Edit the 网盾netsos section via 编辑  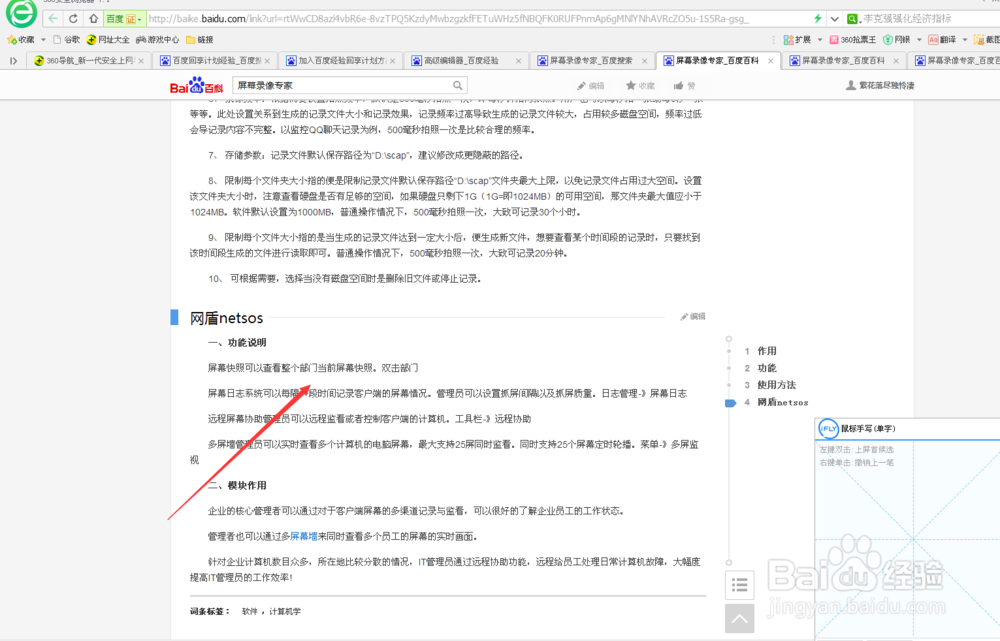click(693, 316)
